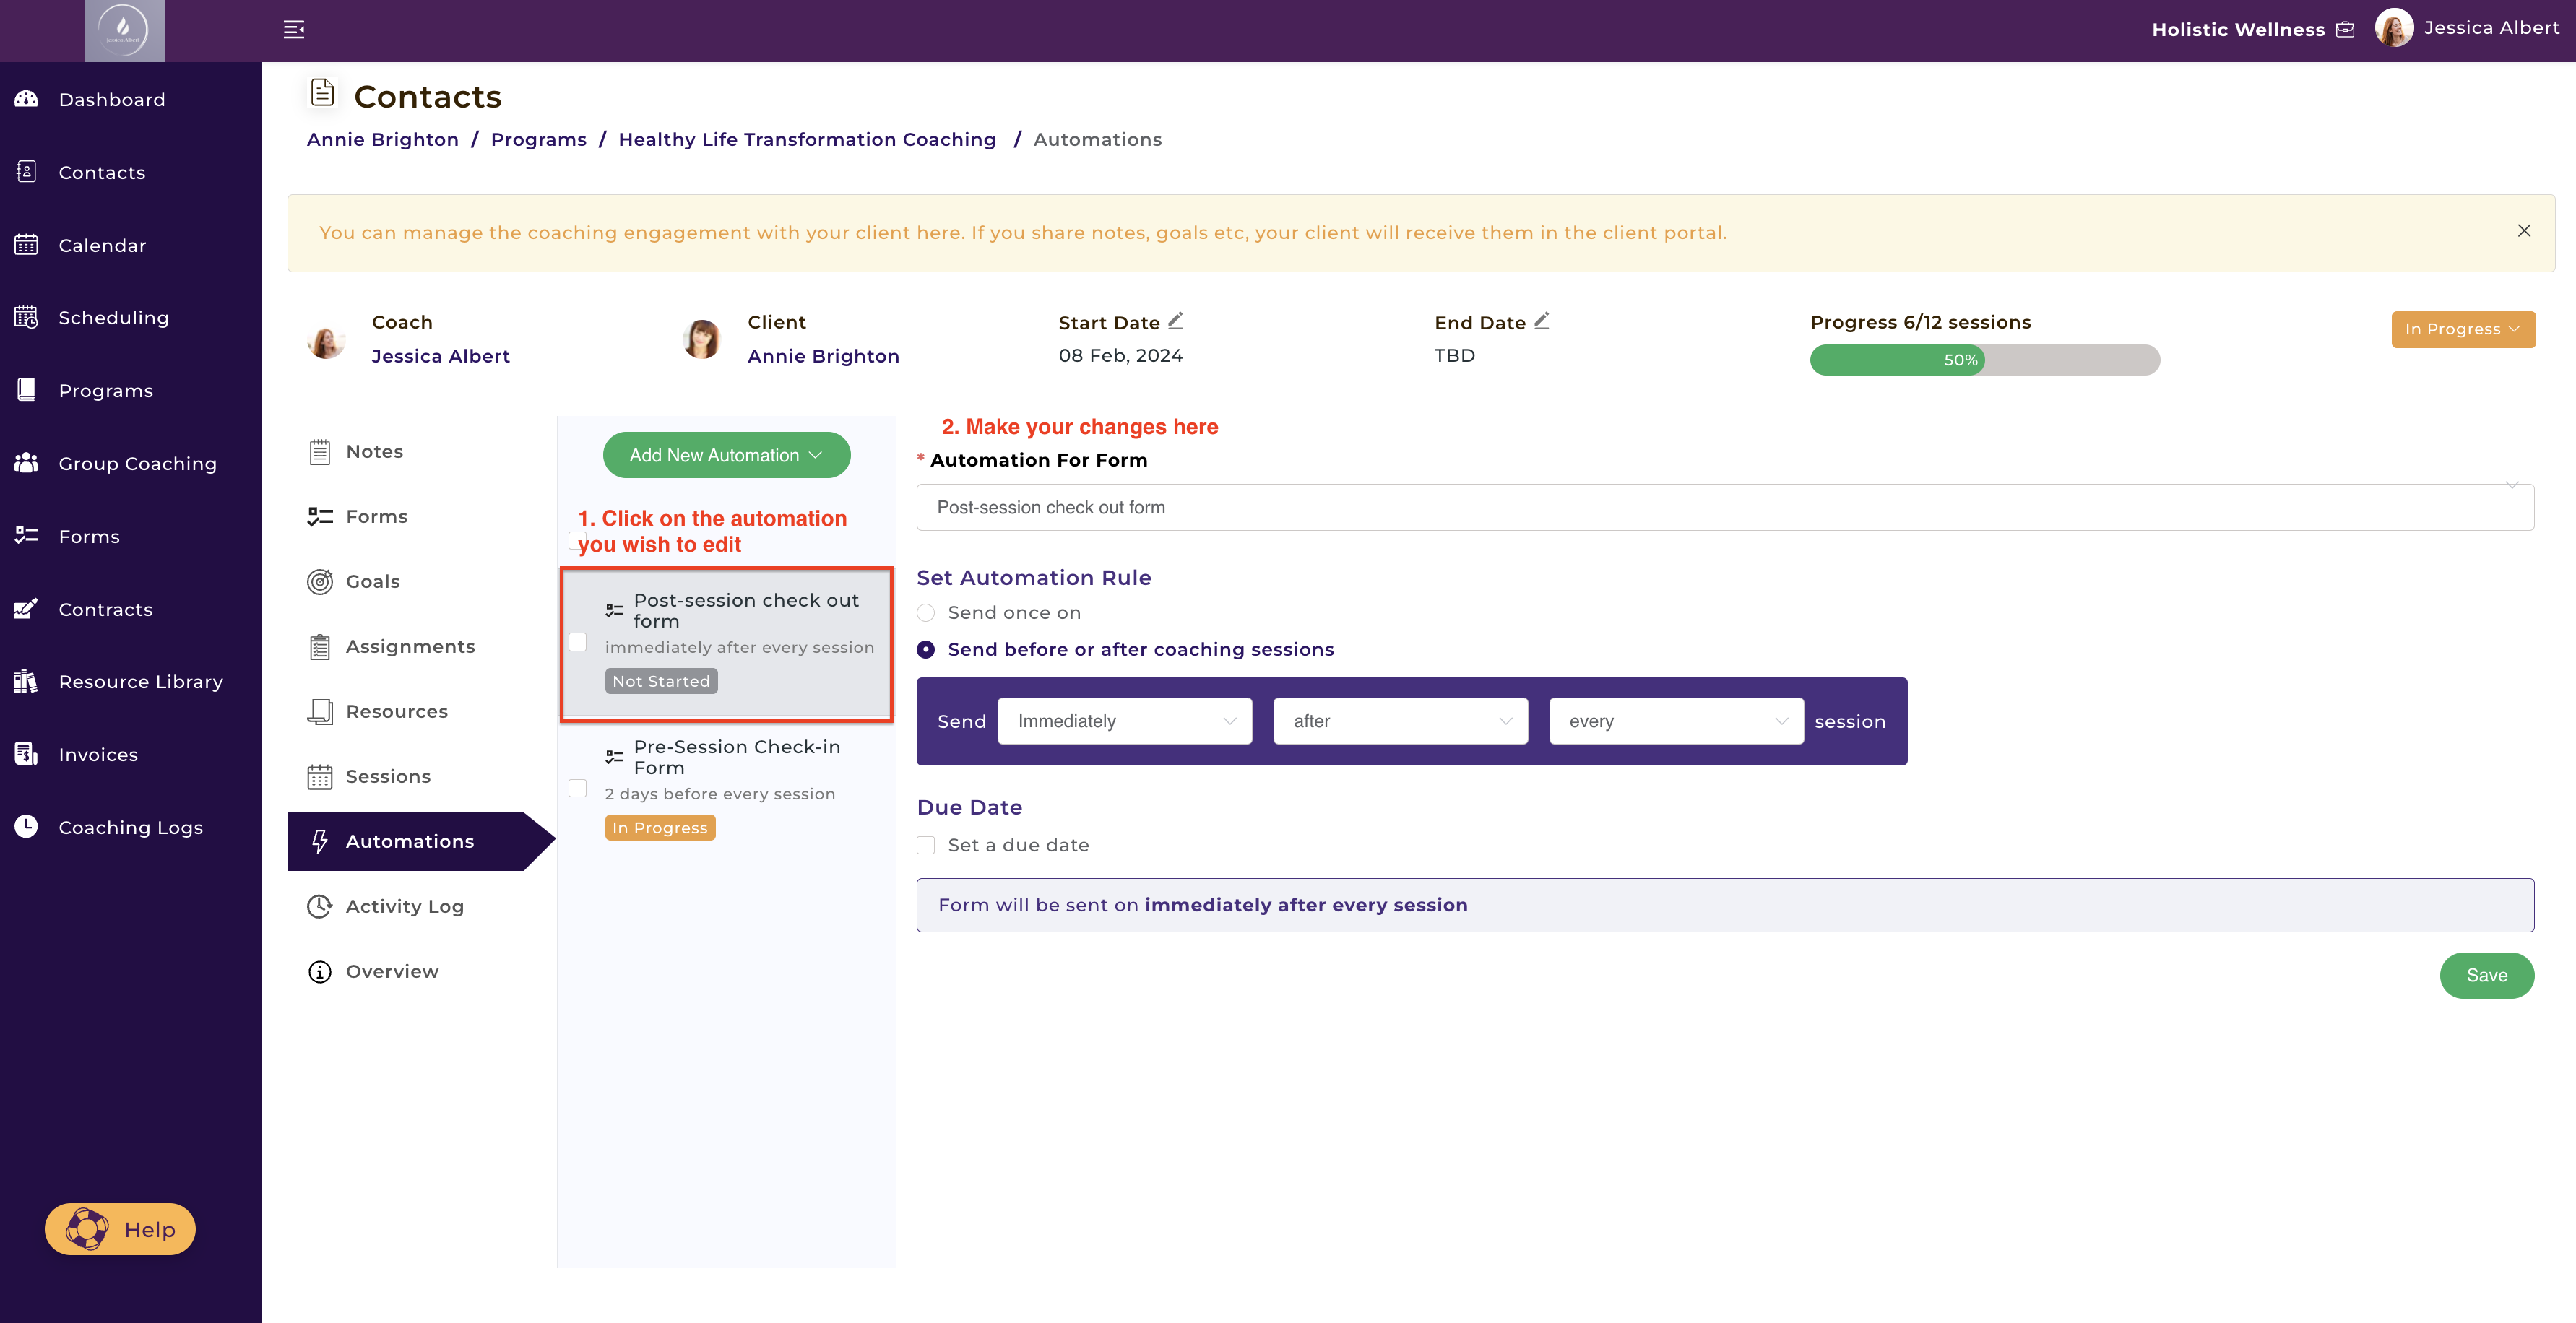Check the Post-session check out form checkbox
Image resolution: width=2576 pixels, height=1323 pixels.
tap(578, 642)
